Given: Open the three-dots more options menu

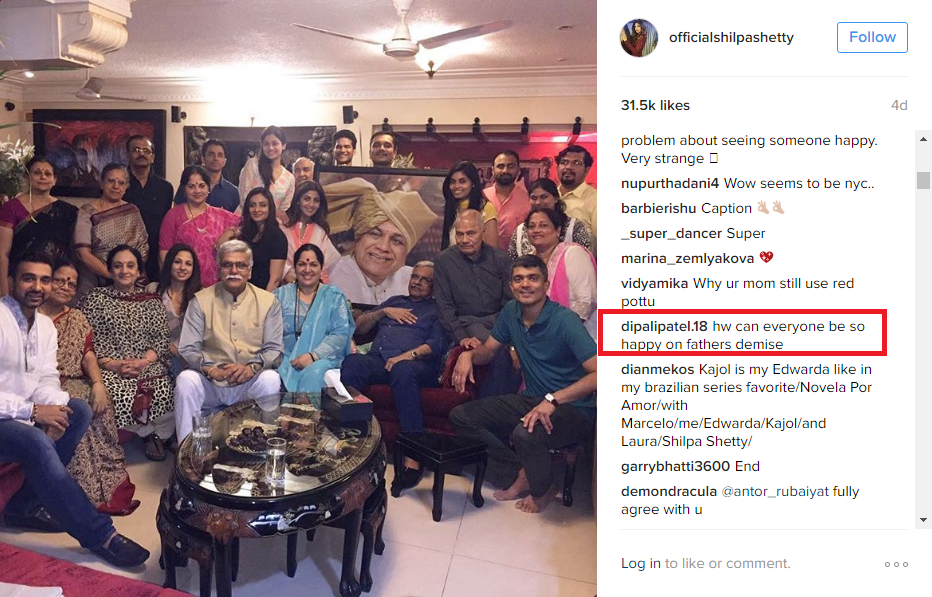Looking at the screenshot, I should (896, 564).
